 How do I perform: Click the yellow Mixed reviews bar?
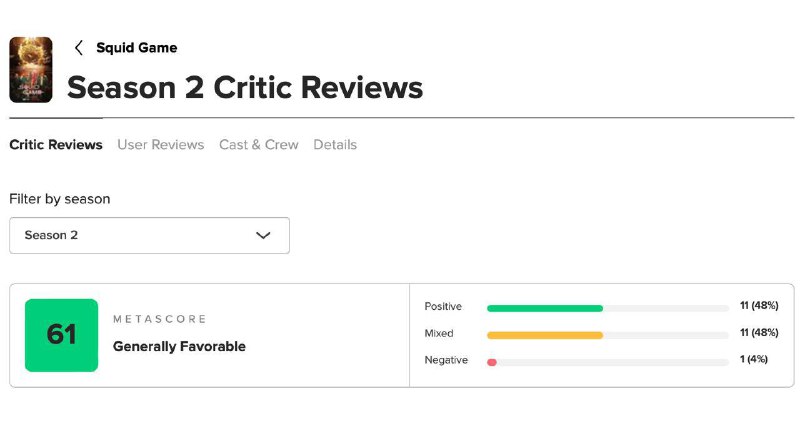(545, 335)
